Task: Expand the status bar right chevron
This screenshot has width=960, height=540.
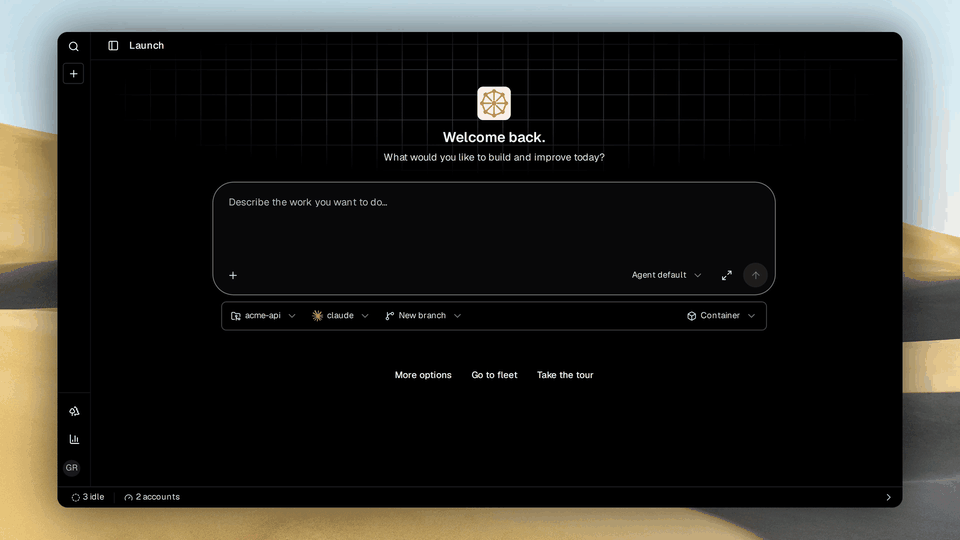Action: 888,497
